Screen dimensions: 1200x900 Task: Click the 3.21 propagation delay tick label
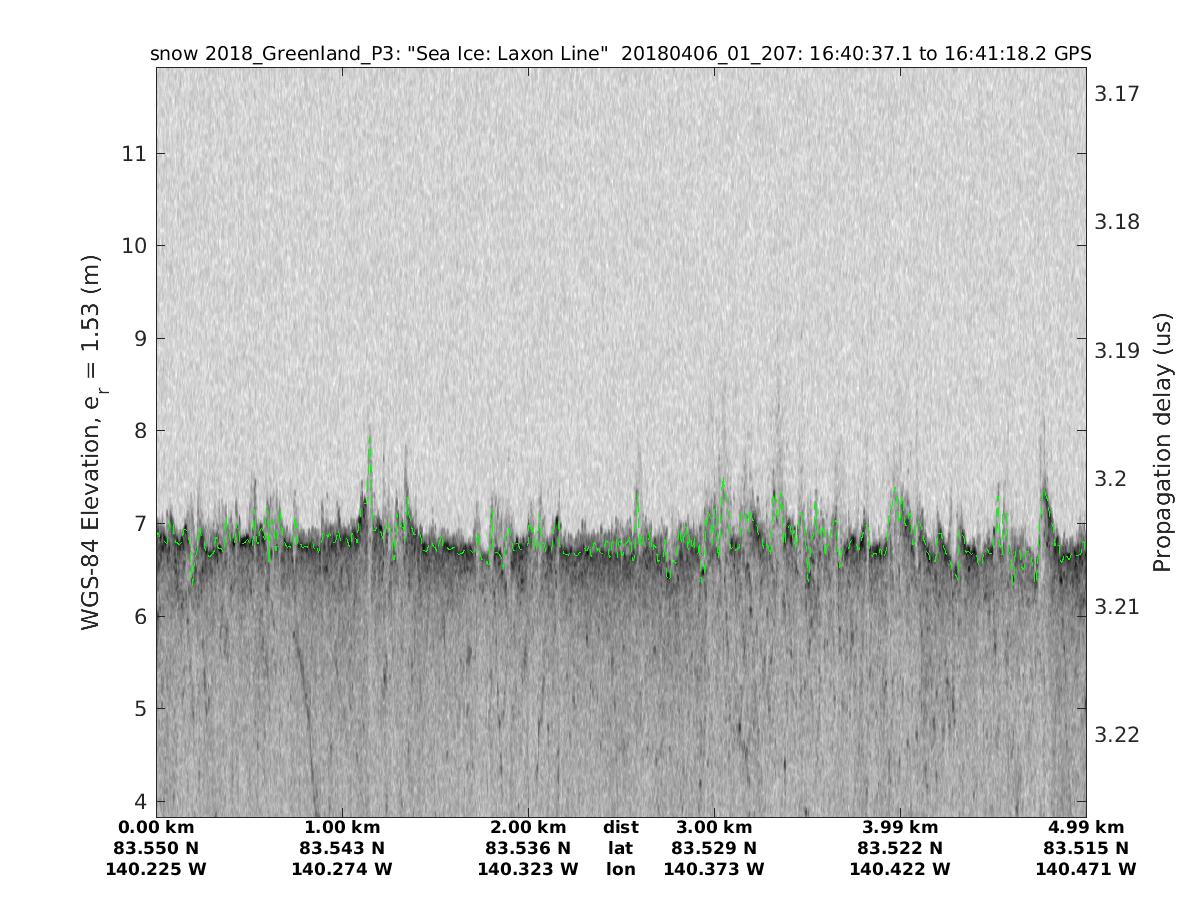click(x=1117, y=607)
